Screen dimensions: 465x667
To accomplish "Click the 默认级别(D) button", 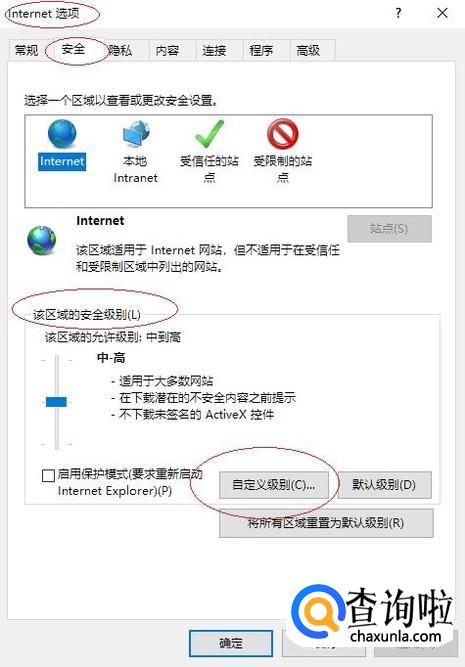I will (384, 485).
